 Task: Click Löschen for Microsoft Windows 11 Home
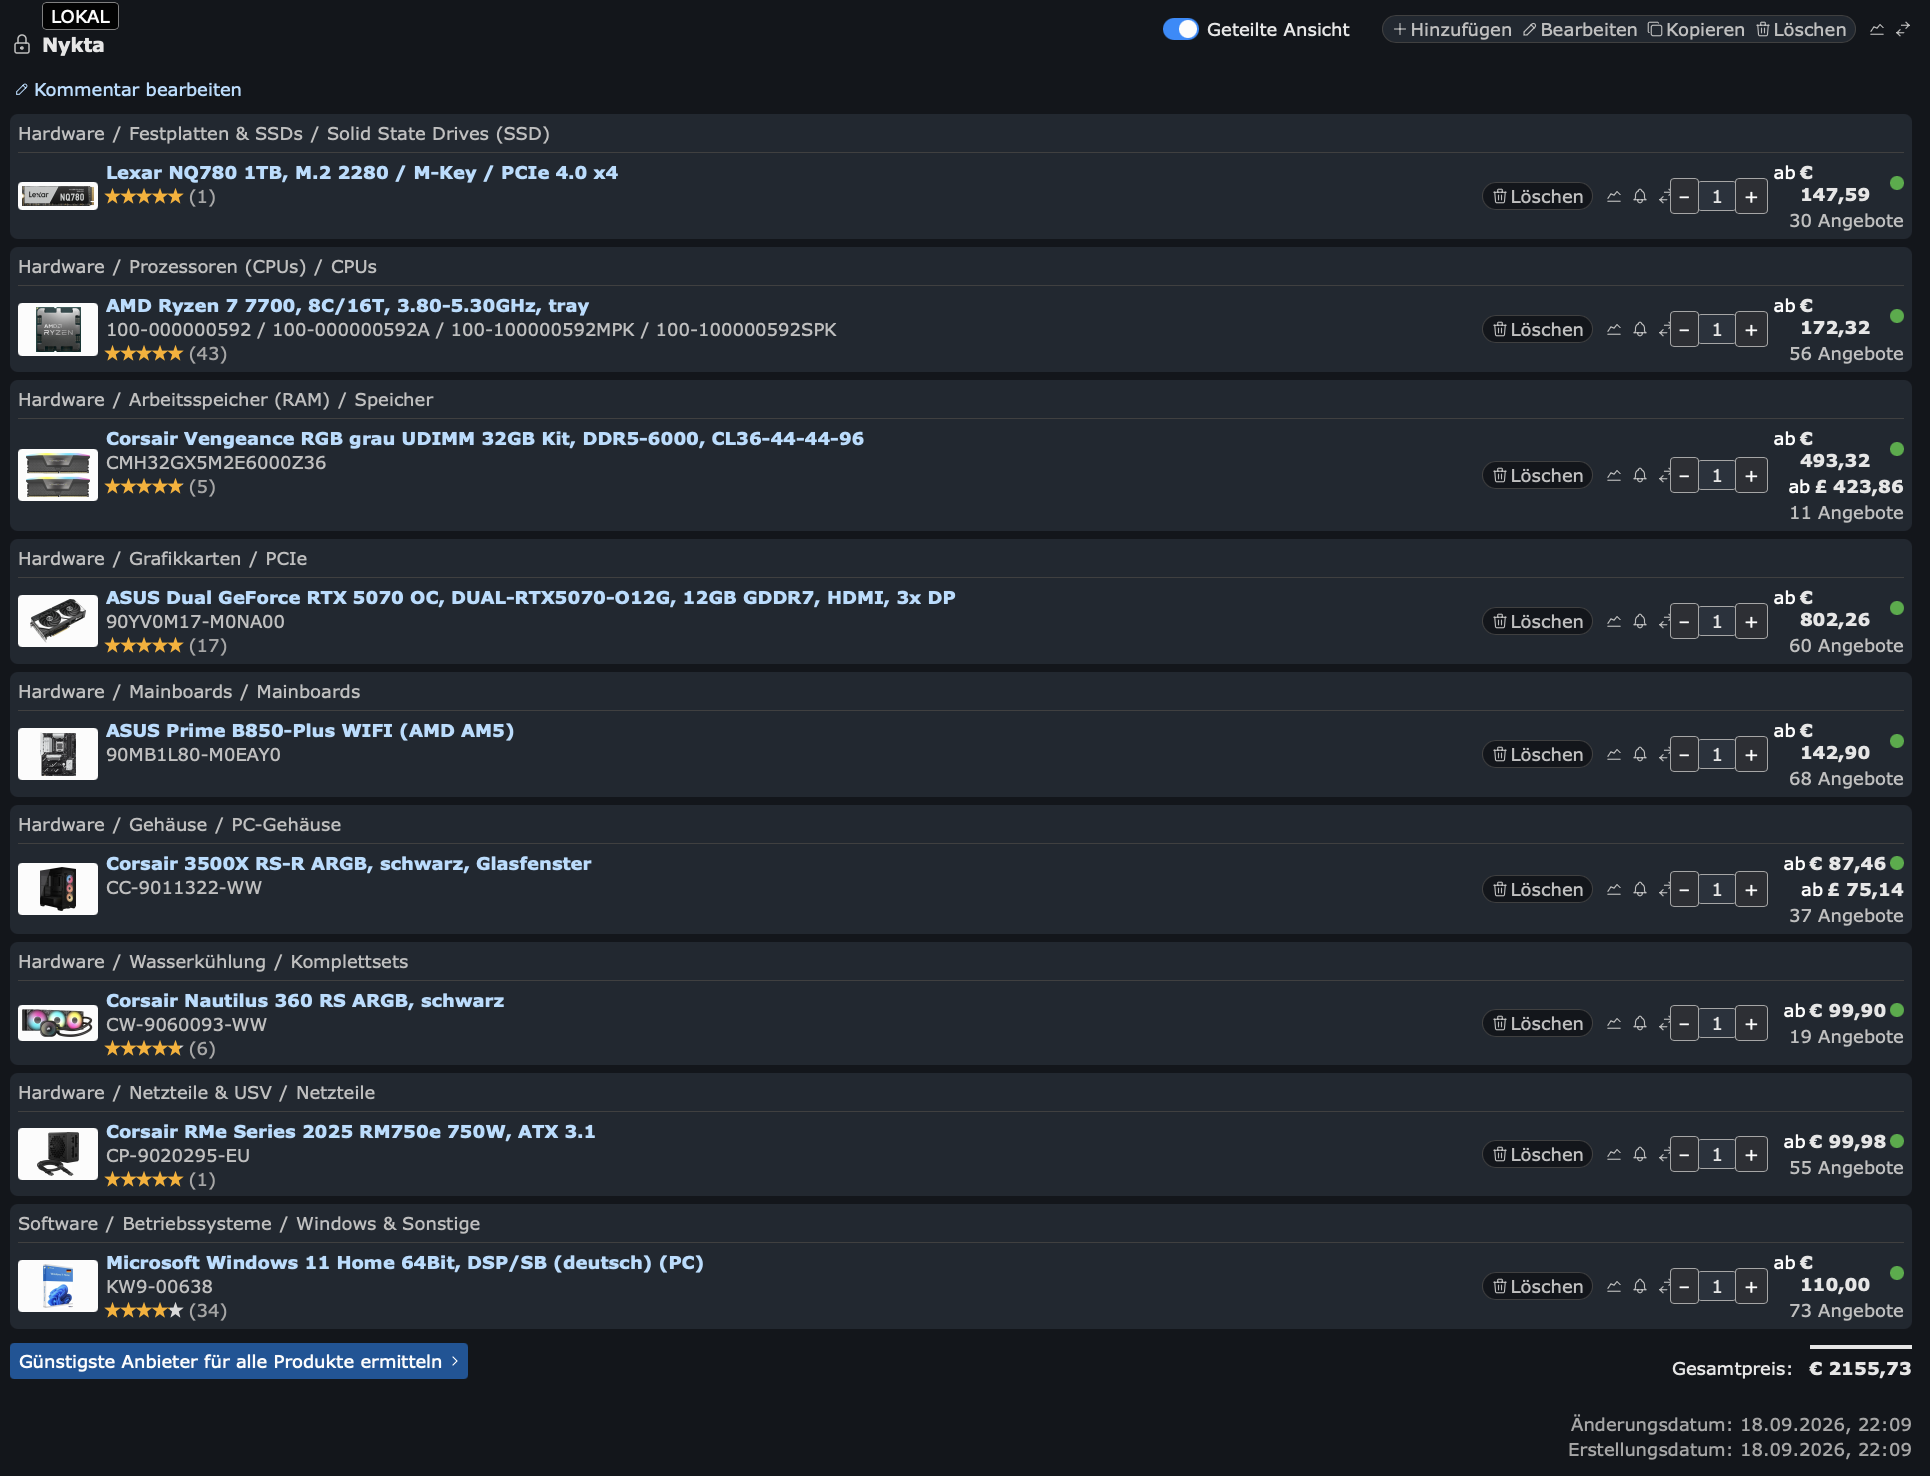[x=1537, y=1287]
